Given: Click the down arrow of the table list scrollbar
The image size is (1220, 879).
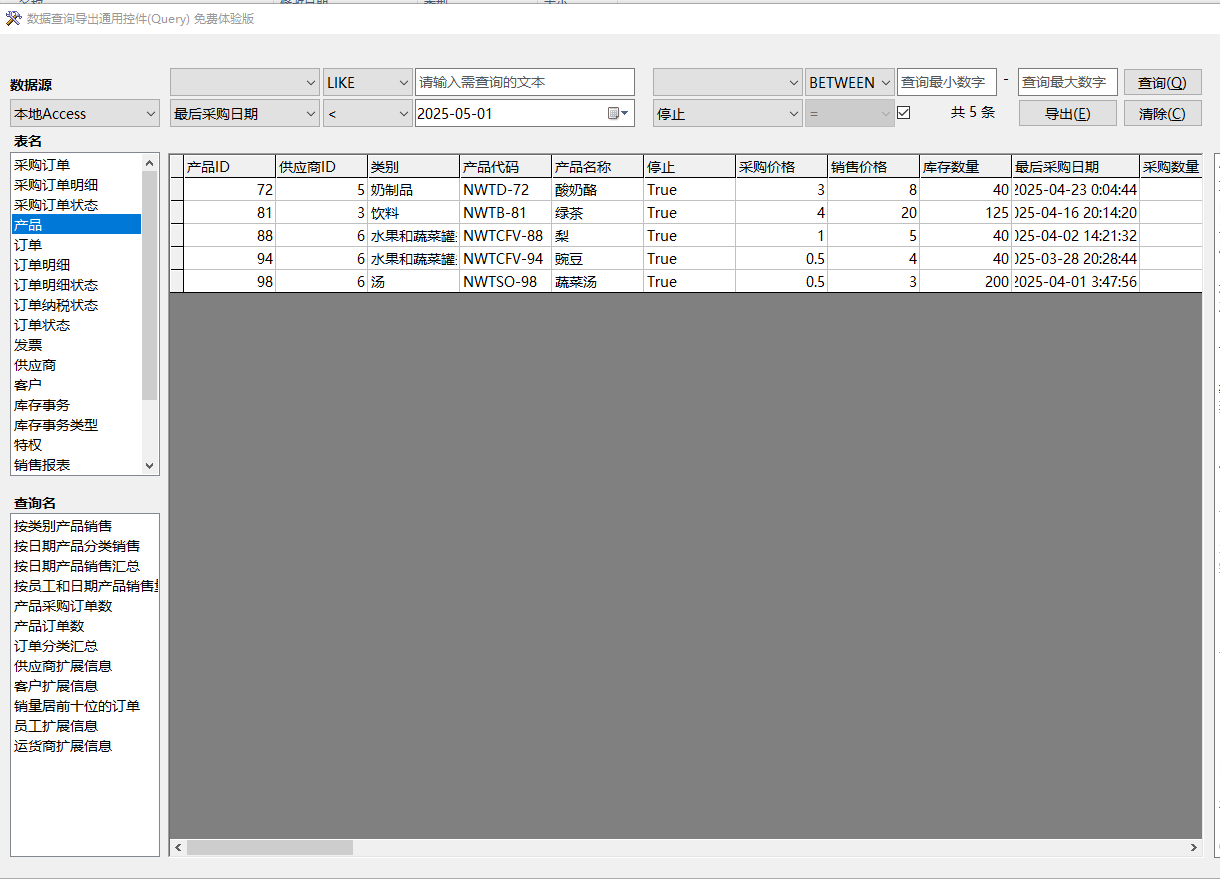Looking at the screenshot, I should pos(150,466).
